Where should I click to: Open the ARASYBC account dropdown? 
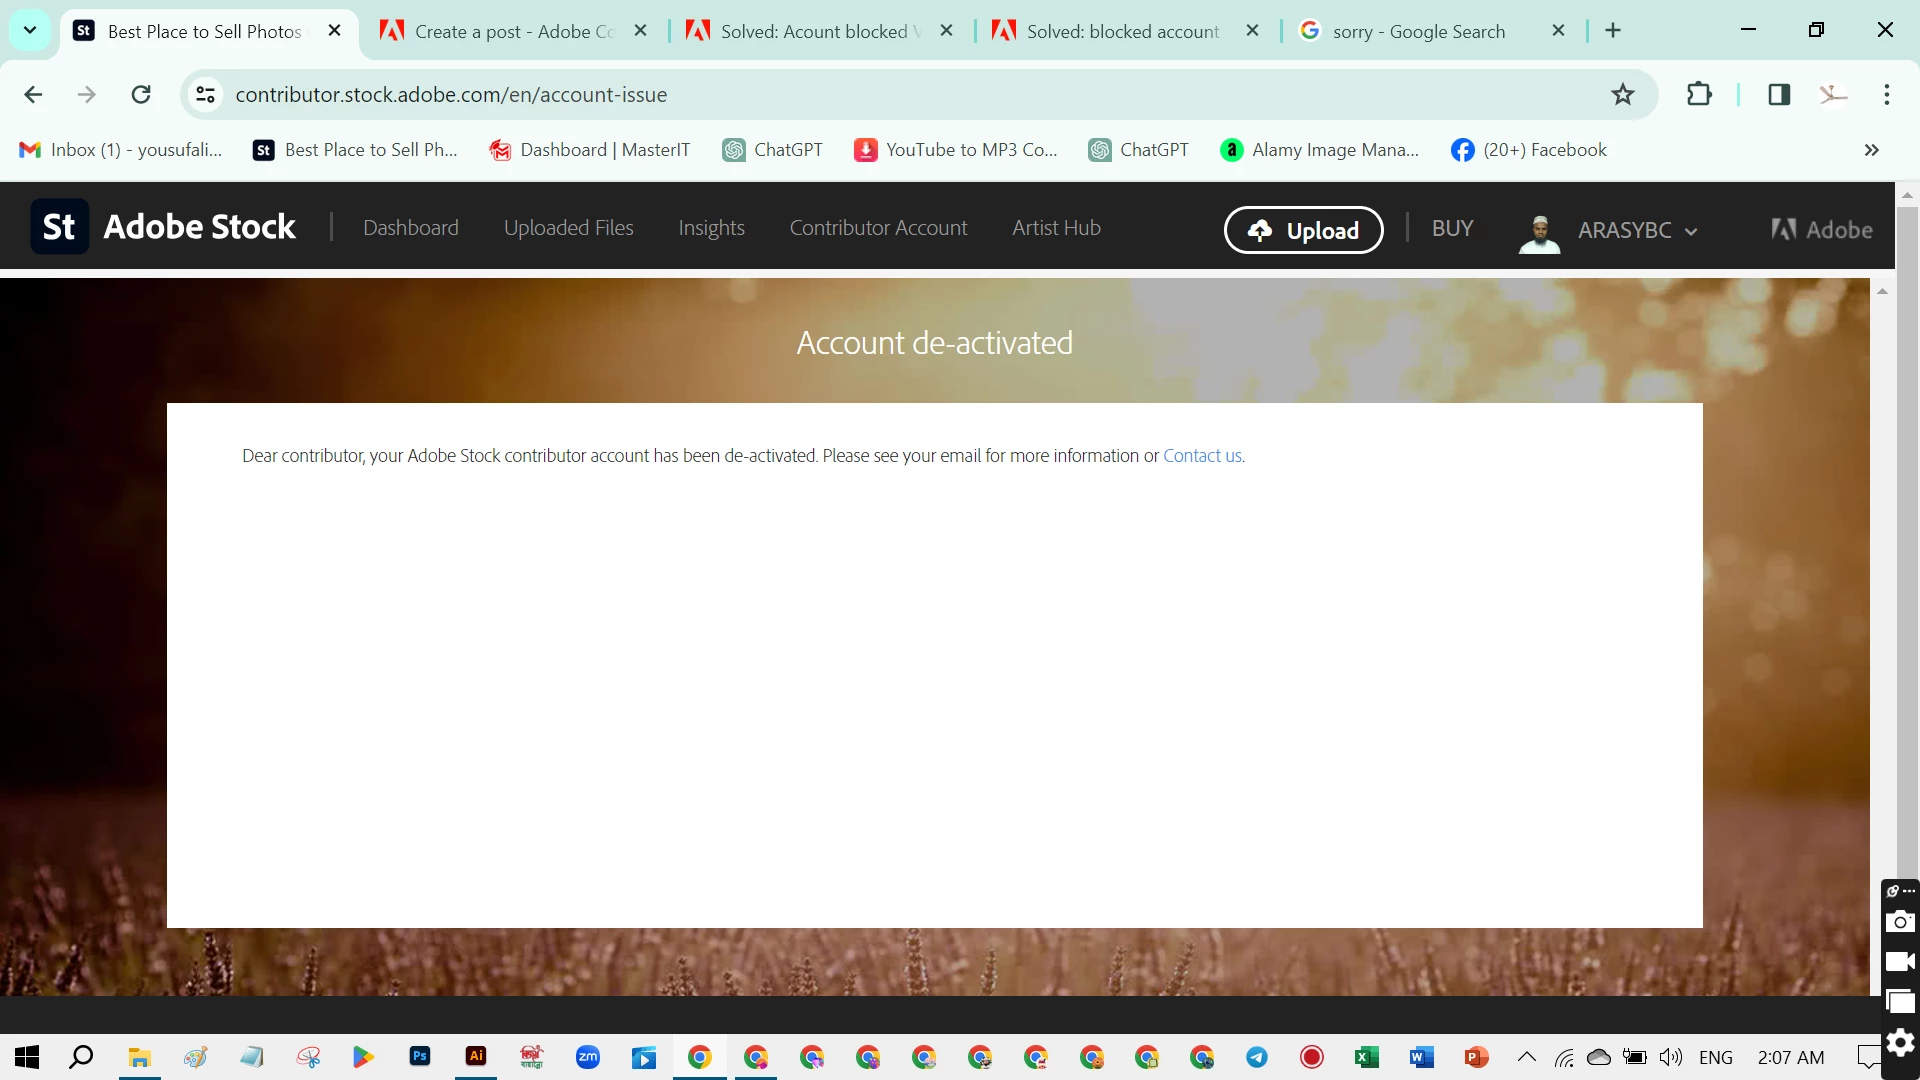coord(1636,231)
